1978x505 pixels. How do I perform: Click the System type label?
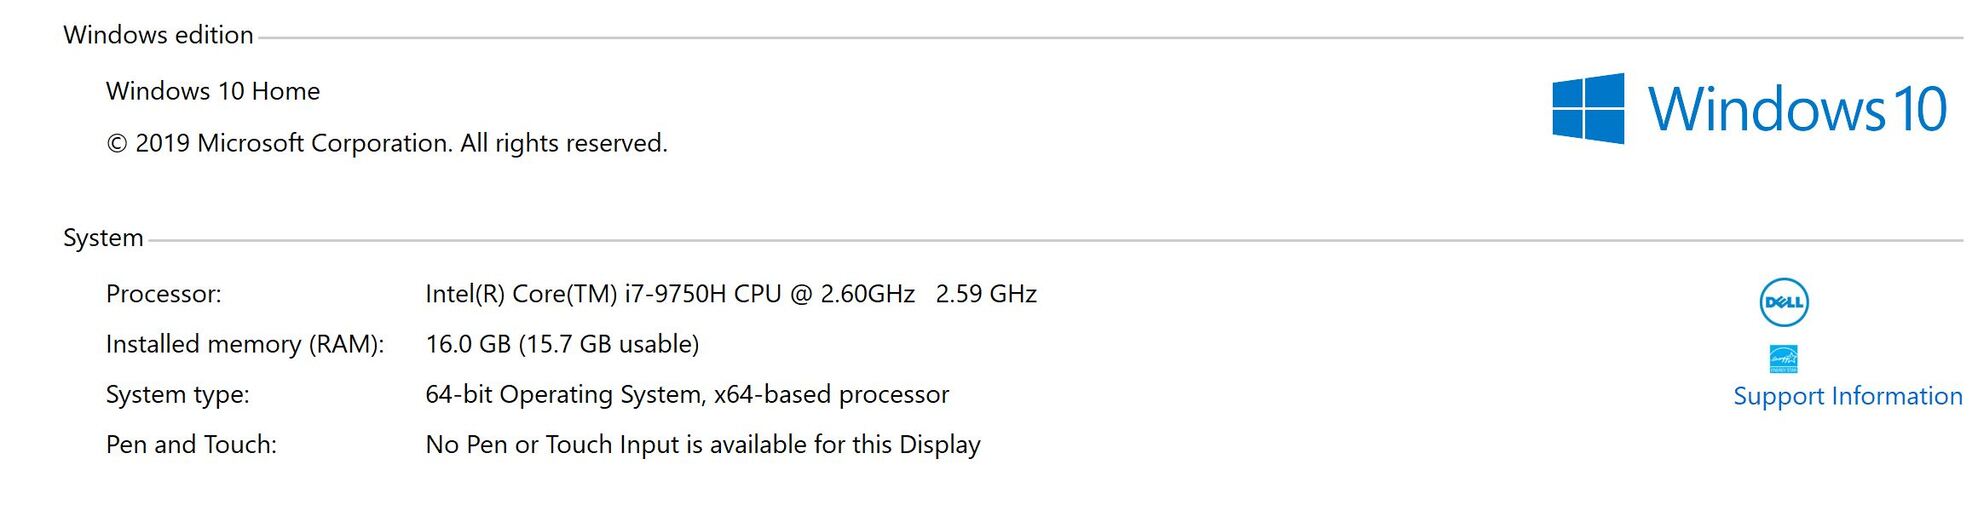[177, 394]
